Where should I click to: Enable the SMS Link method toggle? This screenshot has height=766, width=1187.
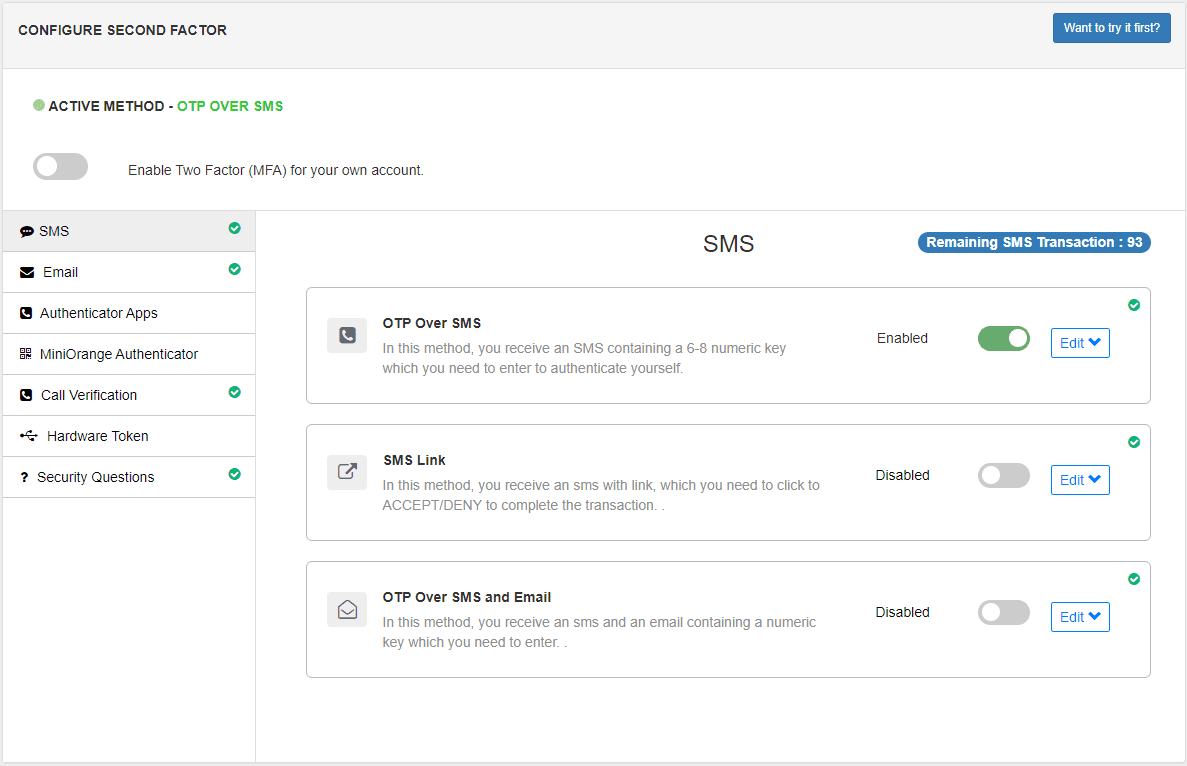pyautogui.click(x=1003, y=475)
